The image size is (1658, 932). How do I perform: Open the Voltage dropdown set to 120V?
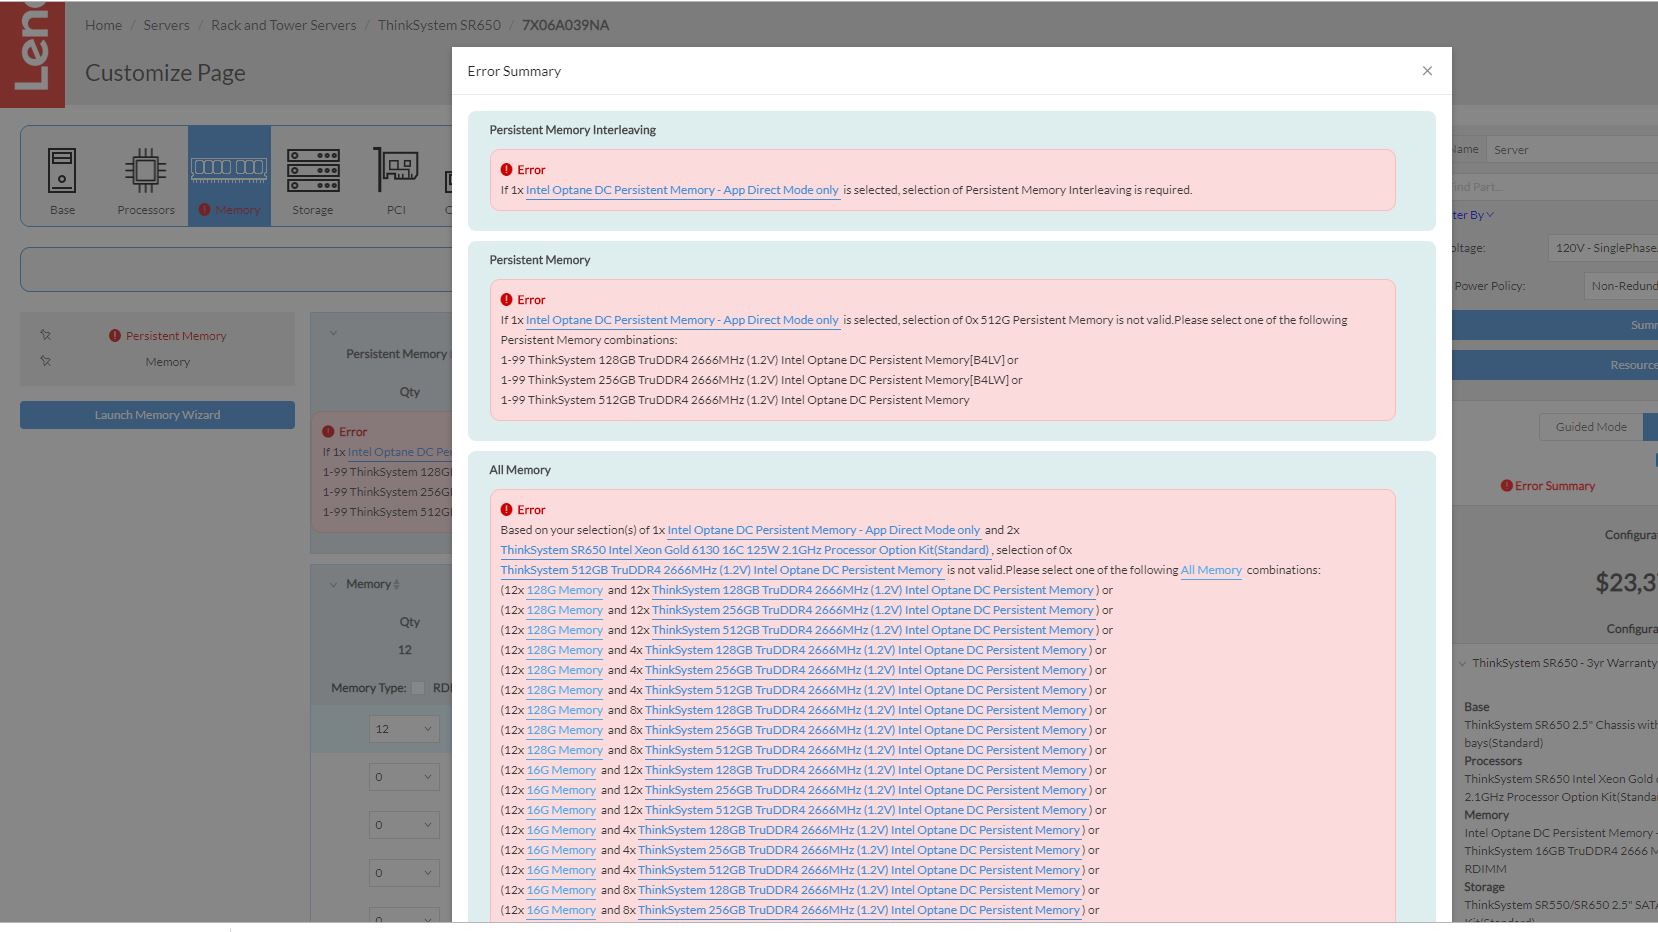tap(1602, 248)
